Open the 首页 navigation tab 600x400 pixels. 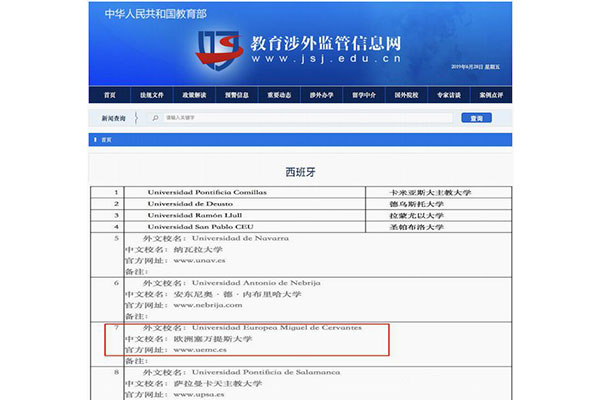pos(109,95)
